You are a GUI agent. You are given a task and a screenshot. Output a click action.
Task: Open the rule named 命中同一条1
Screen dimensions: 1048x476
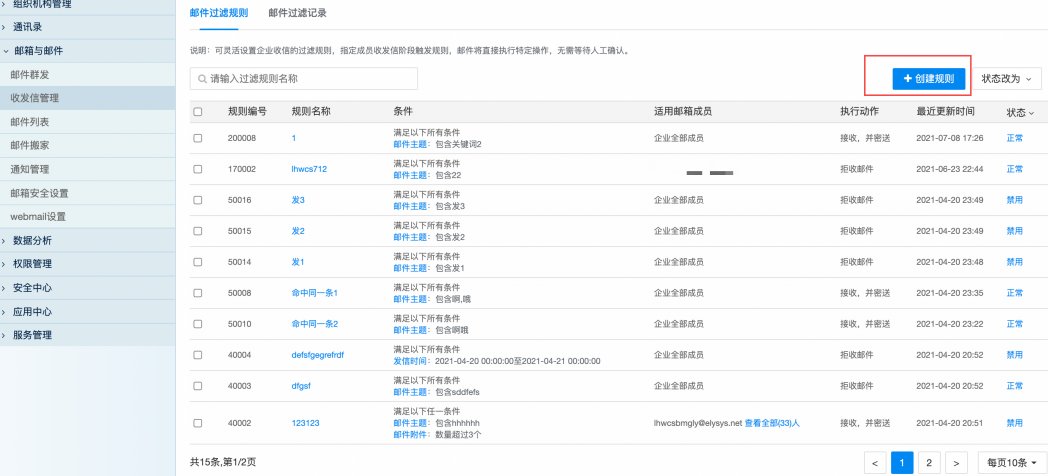[315, 293]
